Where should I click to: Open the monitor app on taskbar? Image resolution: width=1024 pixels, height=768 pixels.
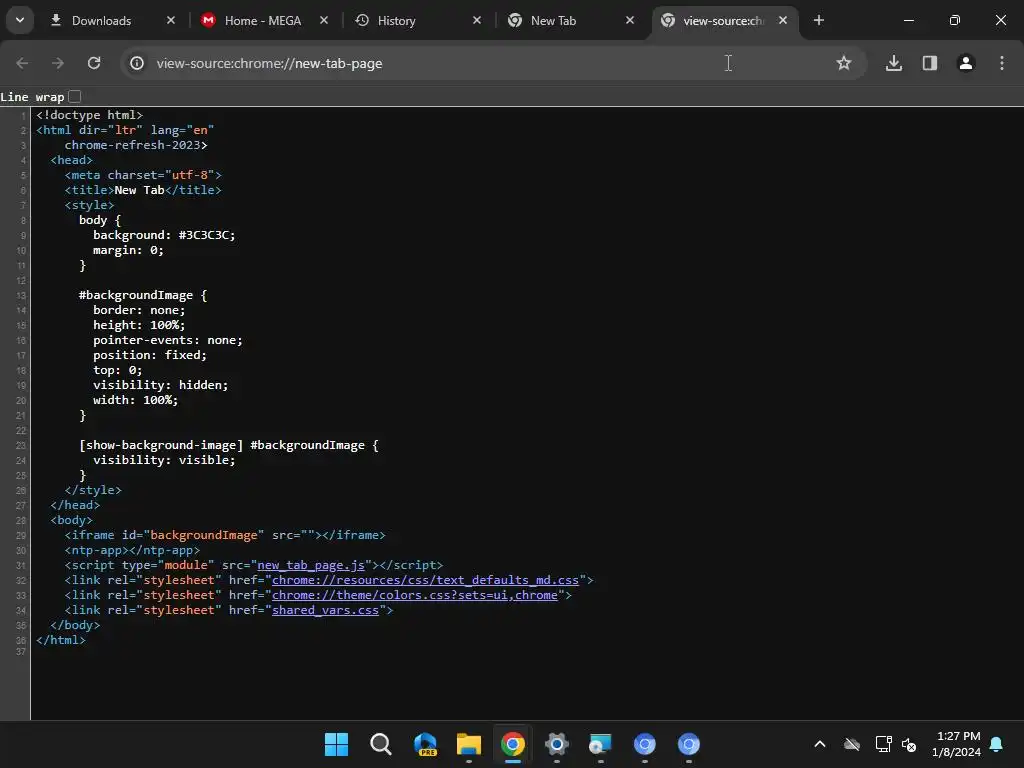pyautogui.click(x=600, y=744)
